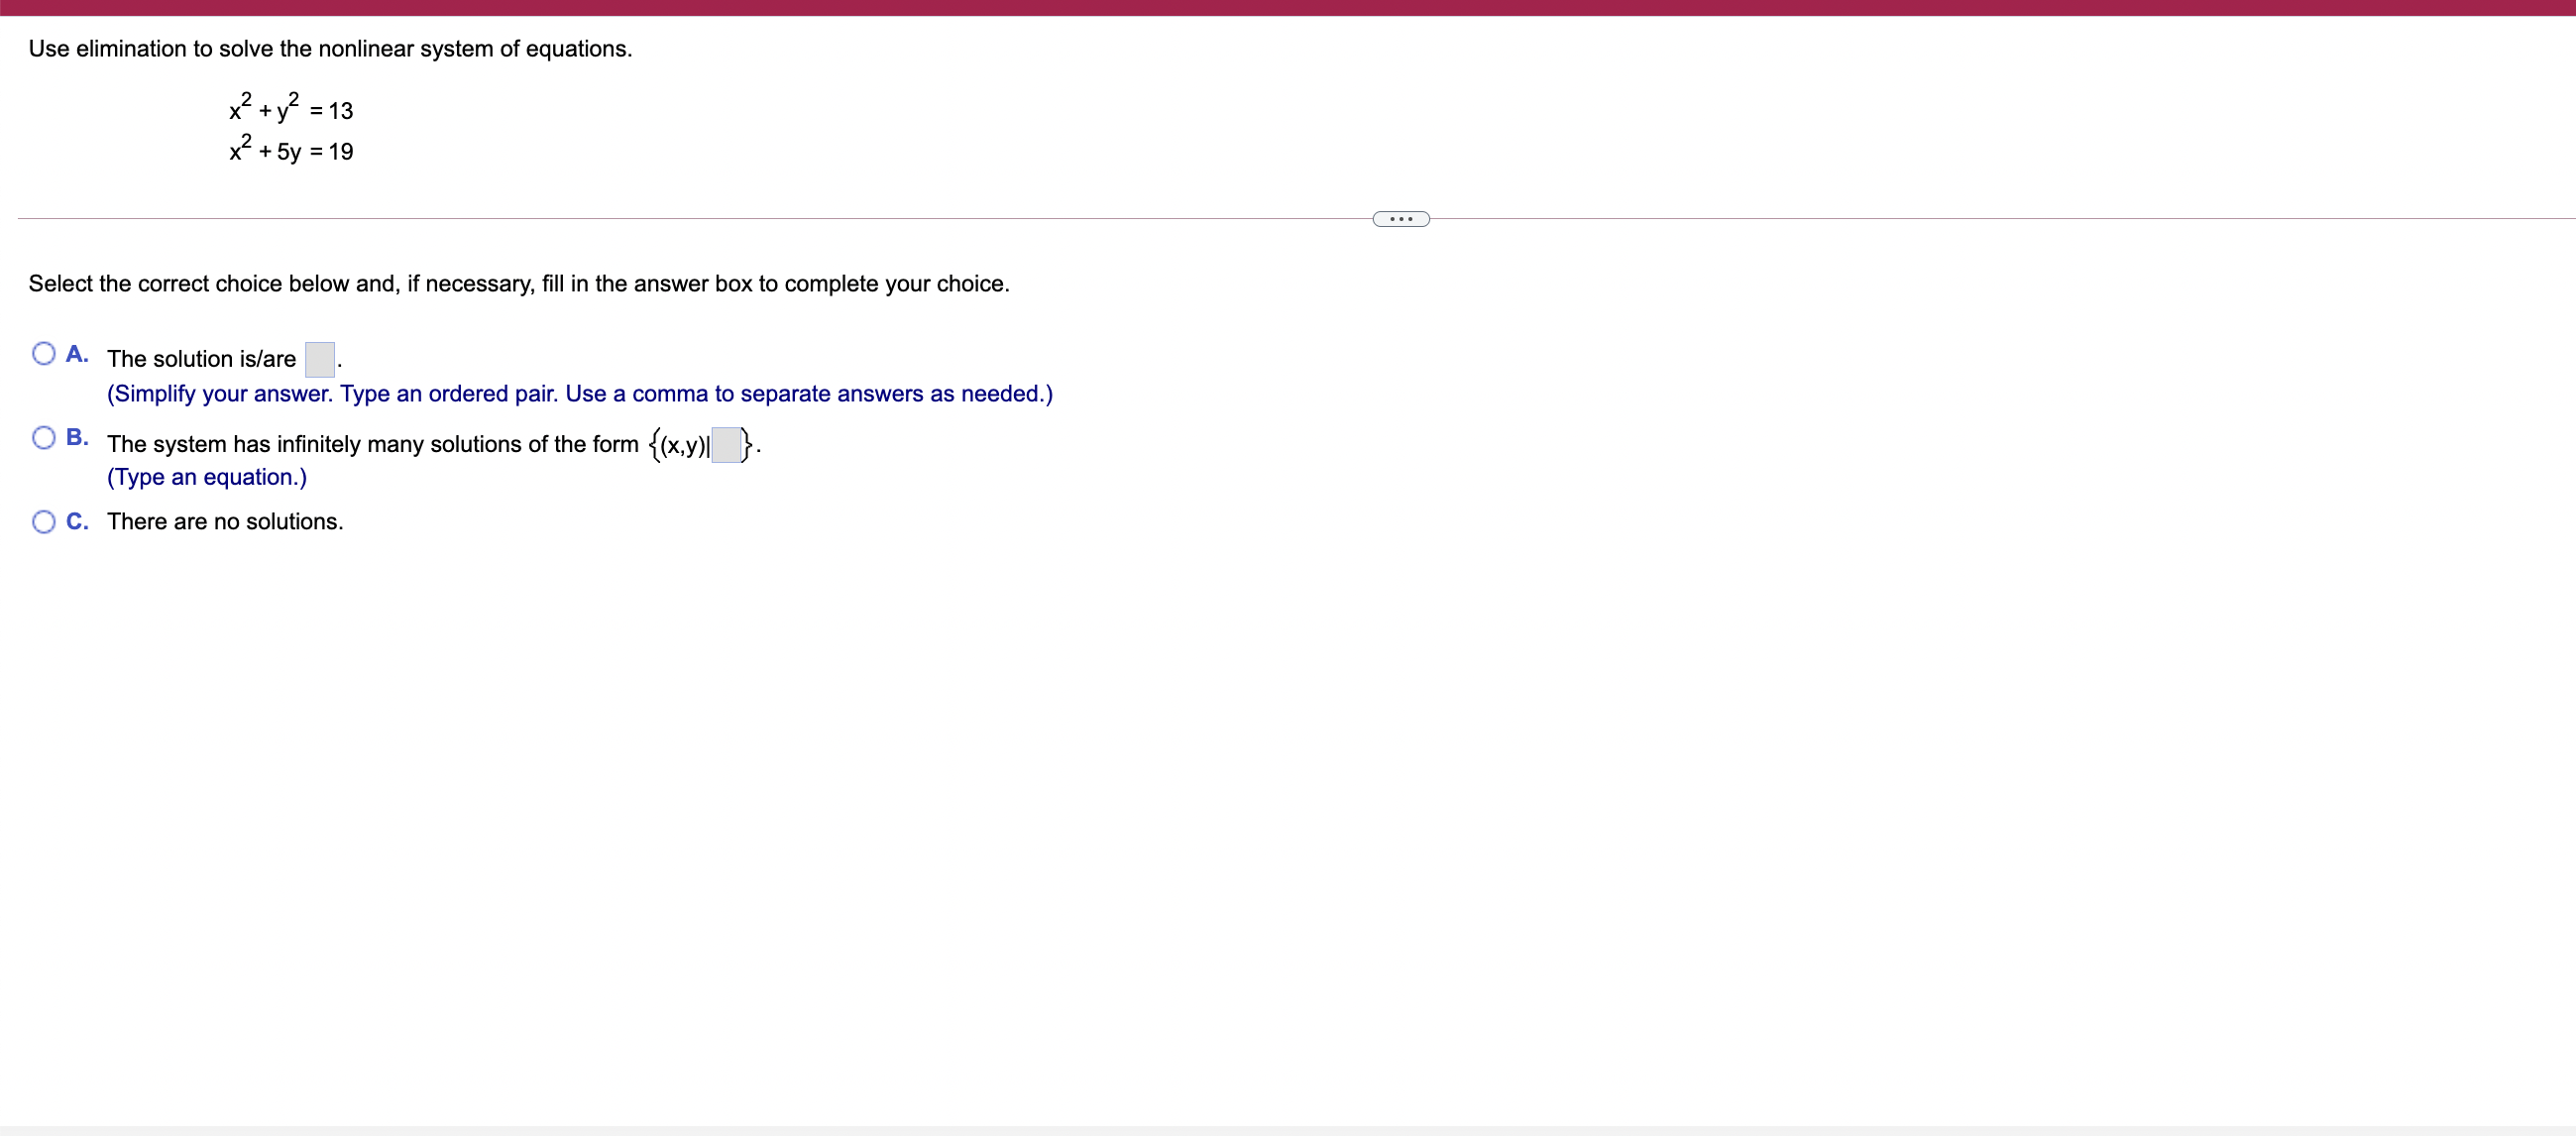Click the {(x,y)| set notation text
The height and width of the screenshot is (1136, 2576).
680,444
